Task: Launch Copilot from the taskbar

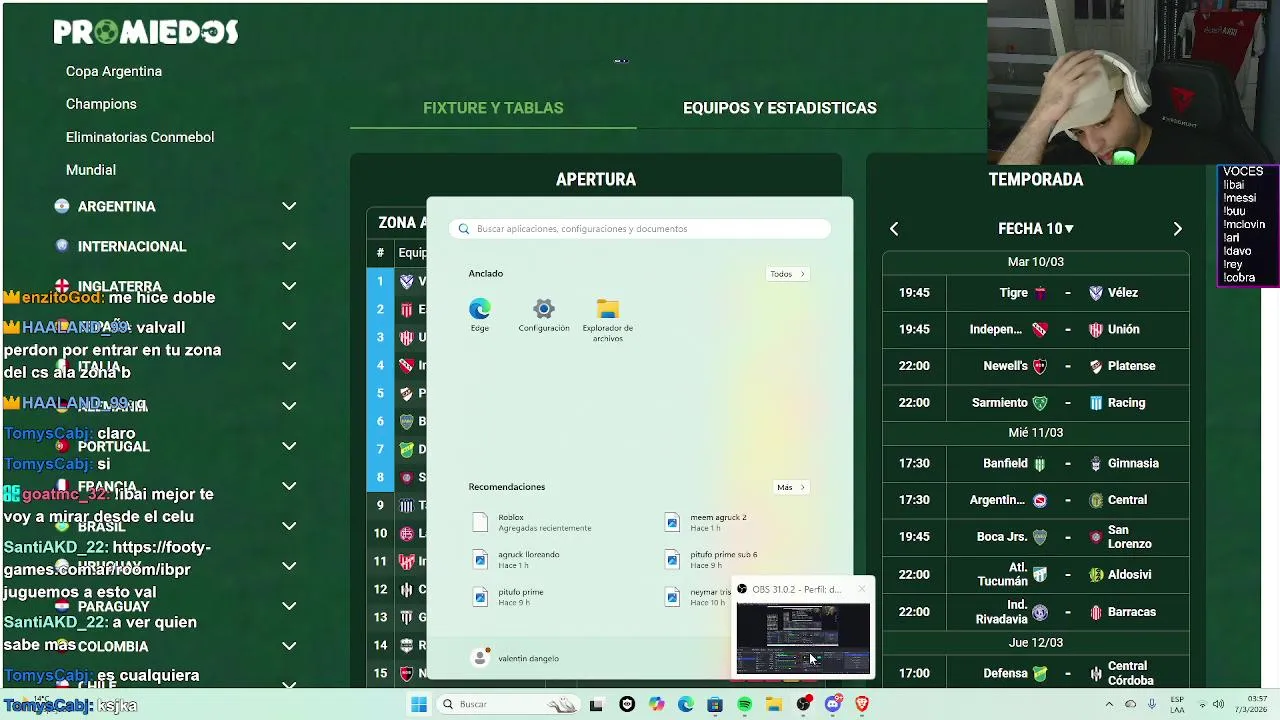Action: click(x=656, y=704)
